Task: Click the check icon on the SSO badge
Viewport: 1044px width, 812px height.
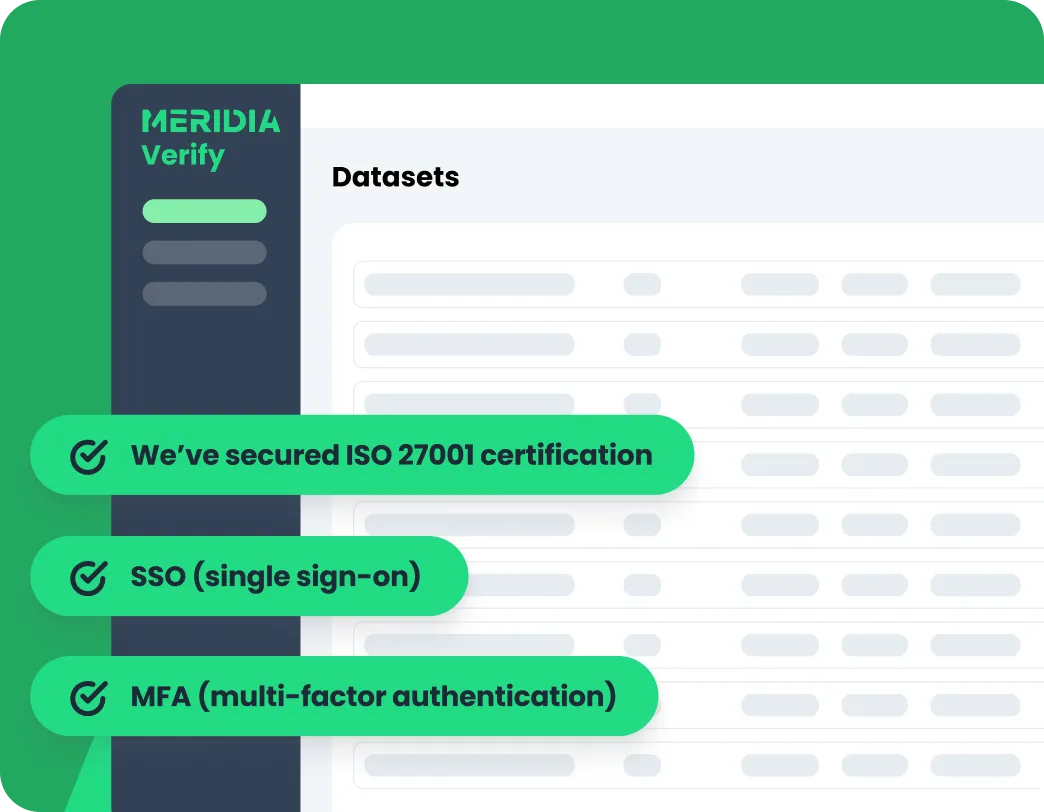Action: pos(89,576)
